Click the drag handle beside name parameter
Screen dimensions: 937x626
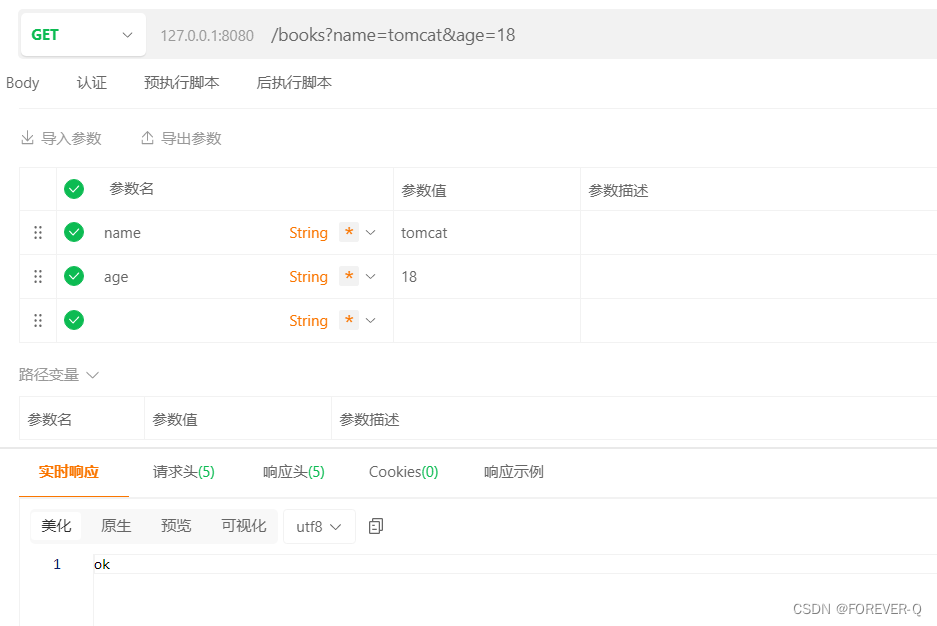pyautogui.click(x=37, y=232)
